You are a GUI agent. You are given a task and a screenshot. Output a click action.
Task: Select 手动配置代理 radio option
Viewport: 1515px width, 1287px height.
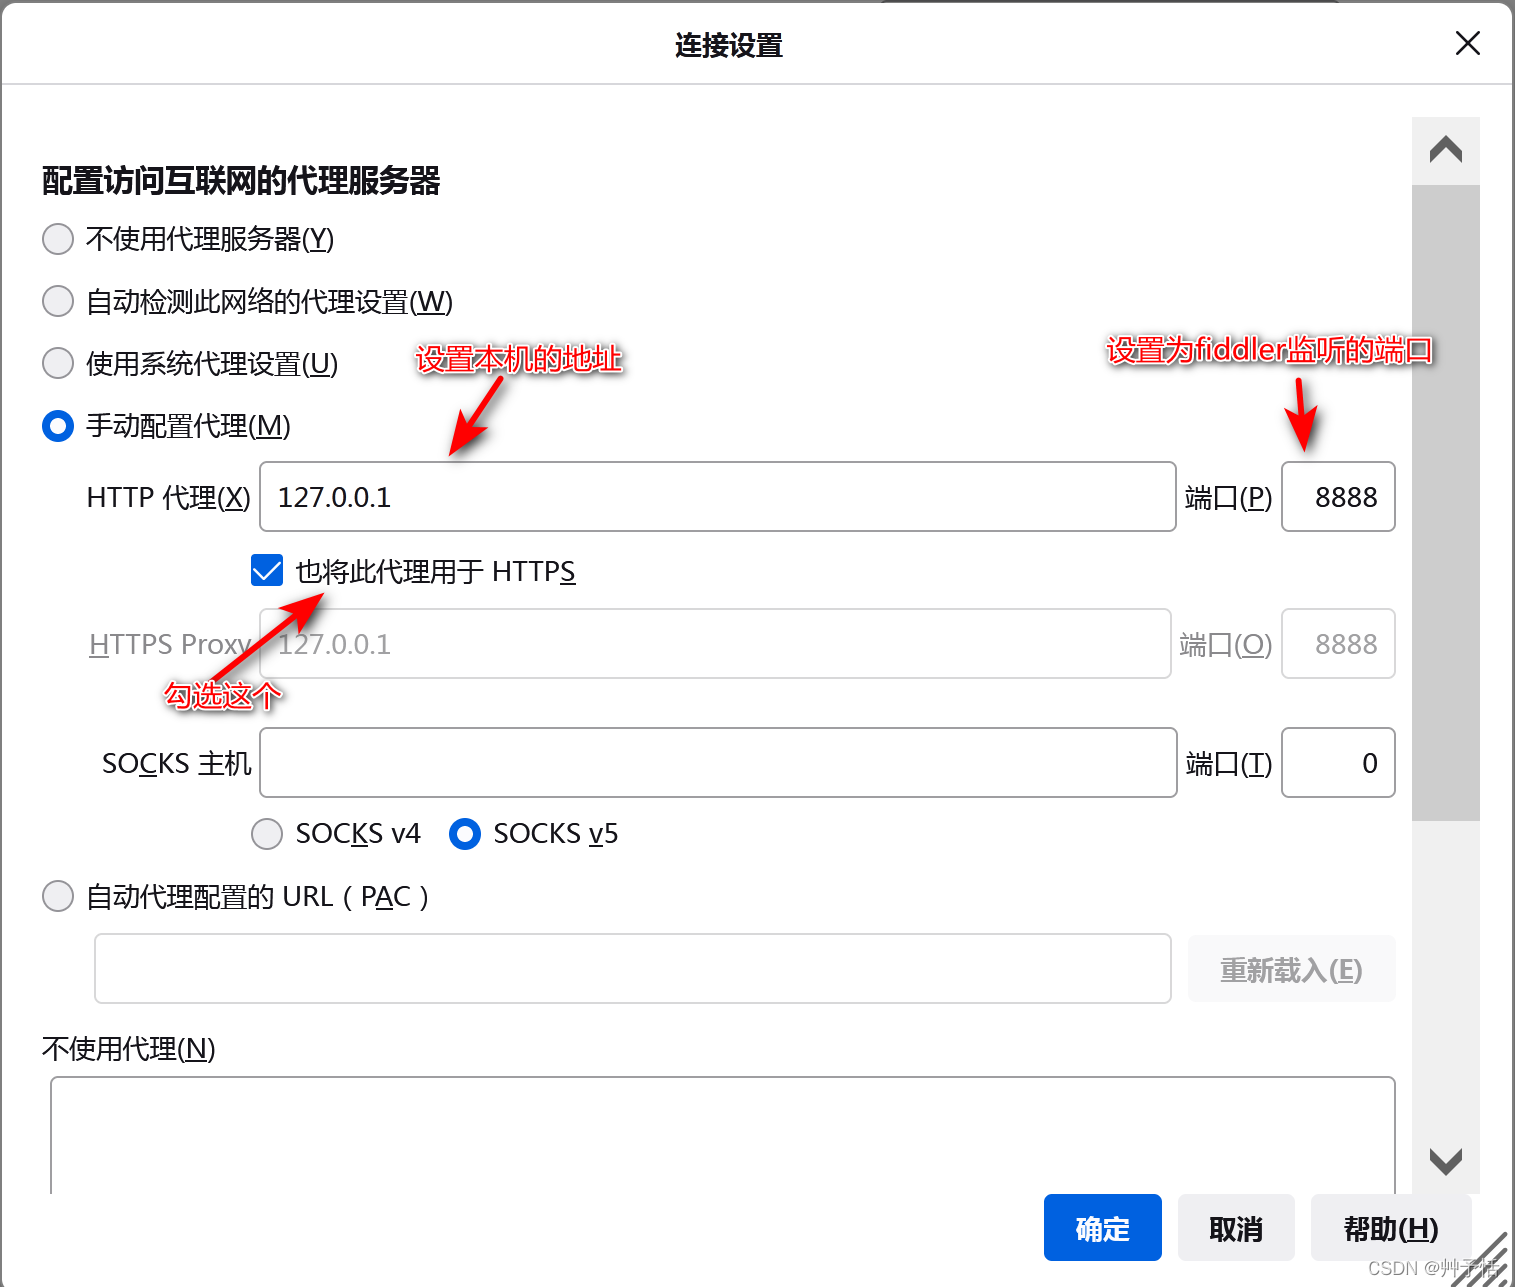point(58,426)
